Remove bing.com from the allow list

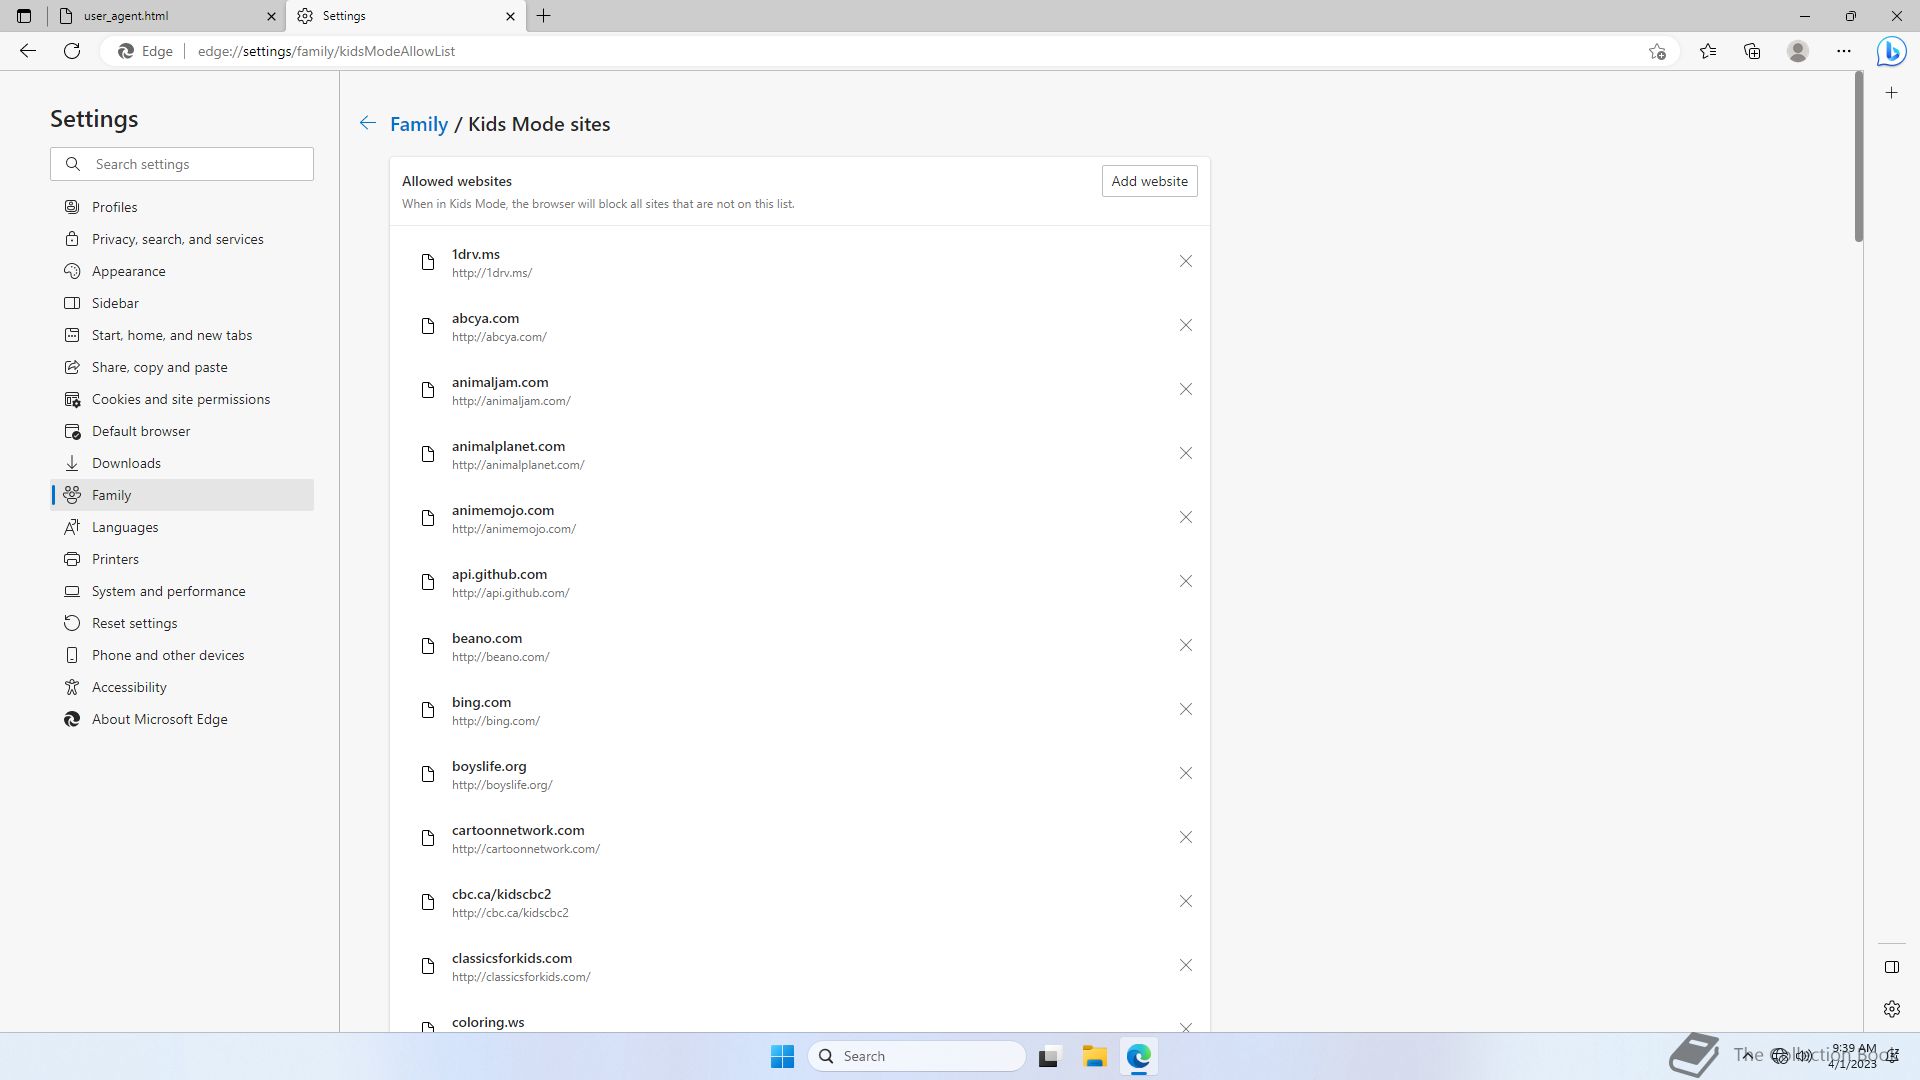(1185, 709)
